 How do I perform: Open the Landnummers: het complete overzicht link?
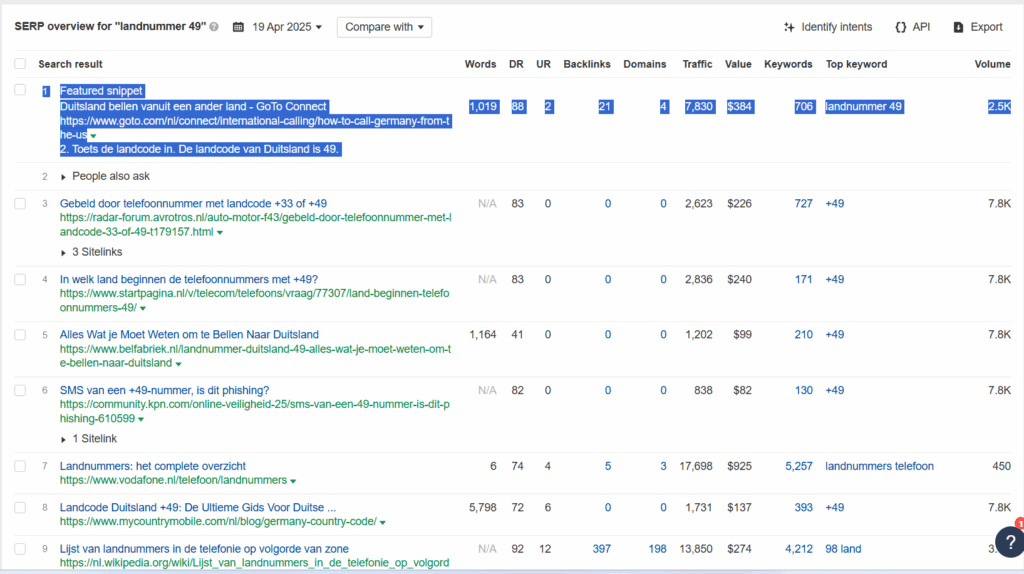point(153,466)
